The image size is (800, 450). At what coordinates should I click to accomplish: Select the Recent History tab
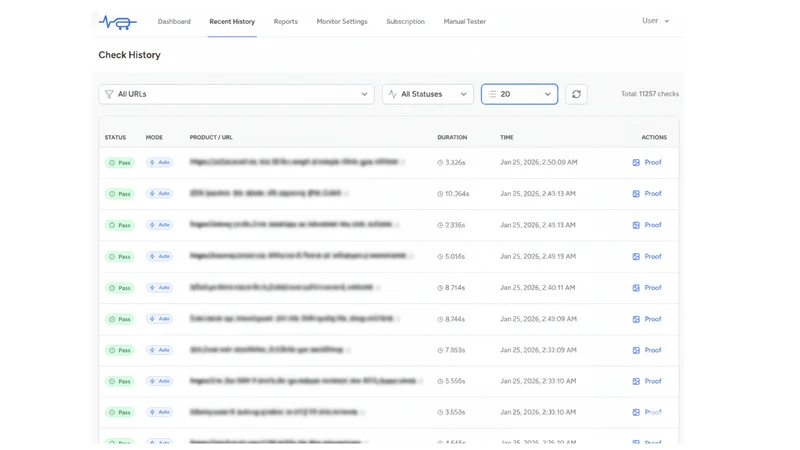(x=232, y=21)
